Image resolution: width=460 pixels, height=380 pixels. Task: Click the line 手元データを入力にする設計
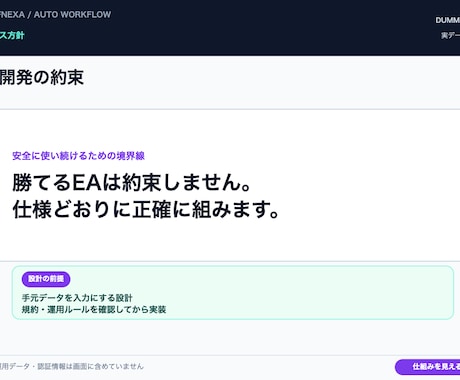coord(77,298)
